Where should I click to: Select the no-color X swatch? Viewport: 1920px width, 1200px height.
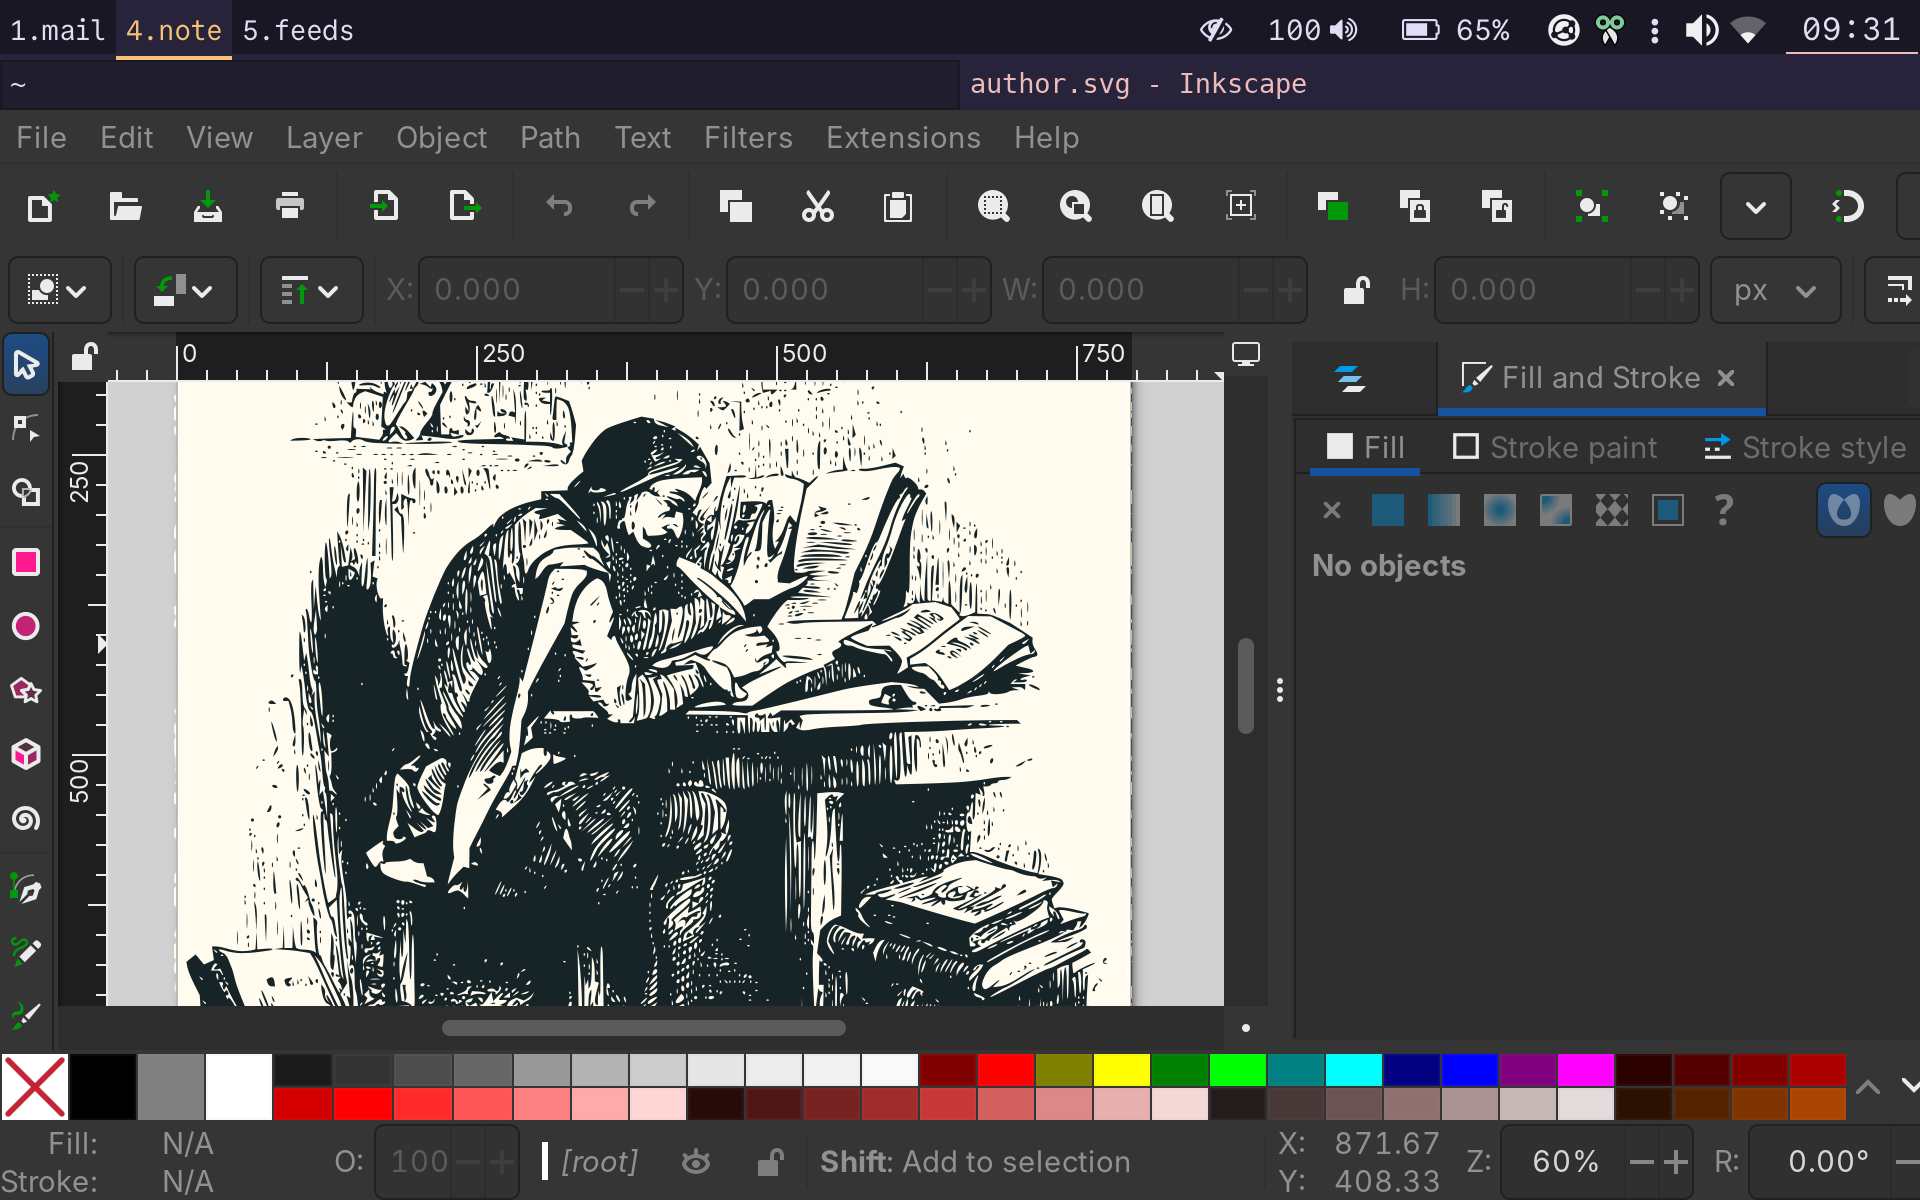pyautogui.click(x=35, y=1087)
